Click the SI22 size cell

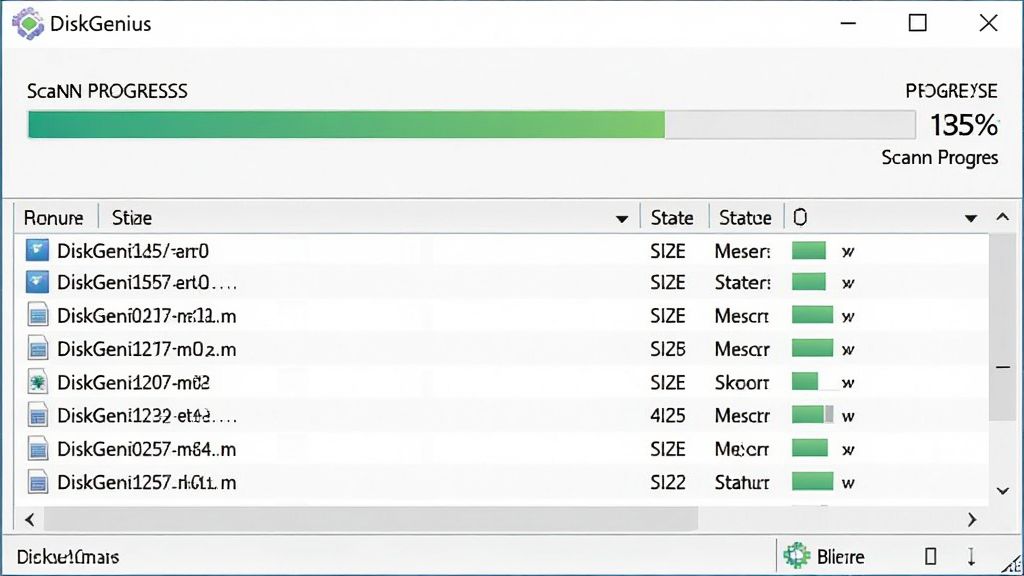tap(667, 483)
